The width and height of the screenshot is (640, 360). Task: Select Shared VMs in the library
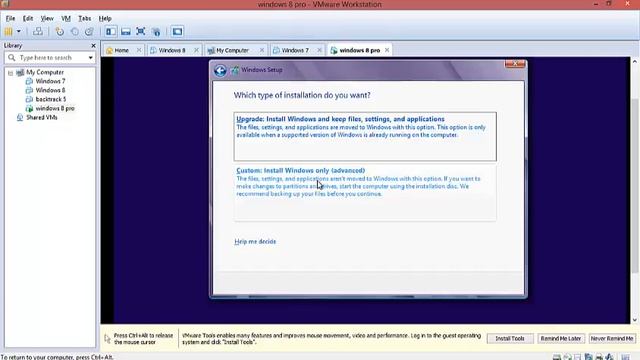tap(42, 117)
